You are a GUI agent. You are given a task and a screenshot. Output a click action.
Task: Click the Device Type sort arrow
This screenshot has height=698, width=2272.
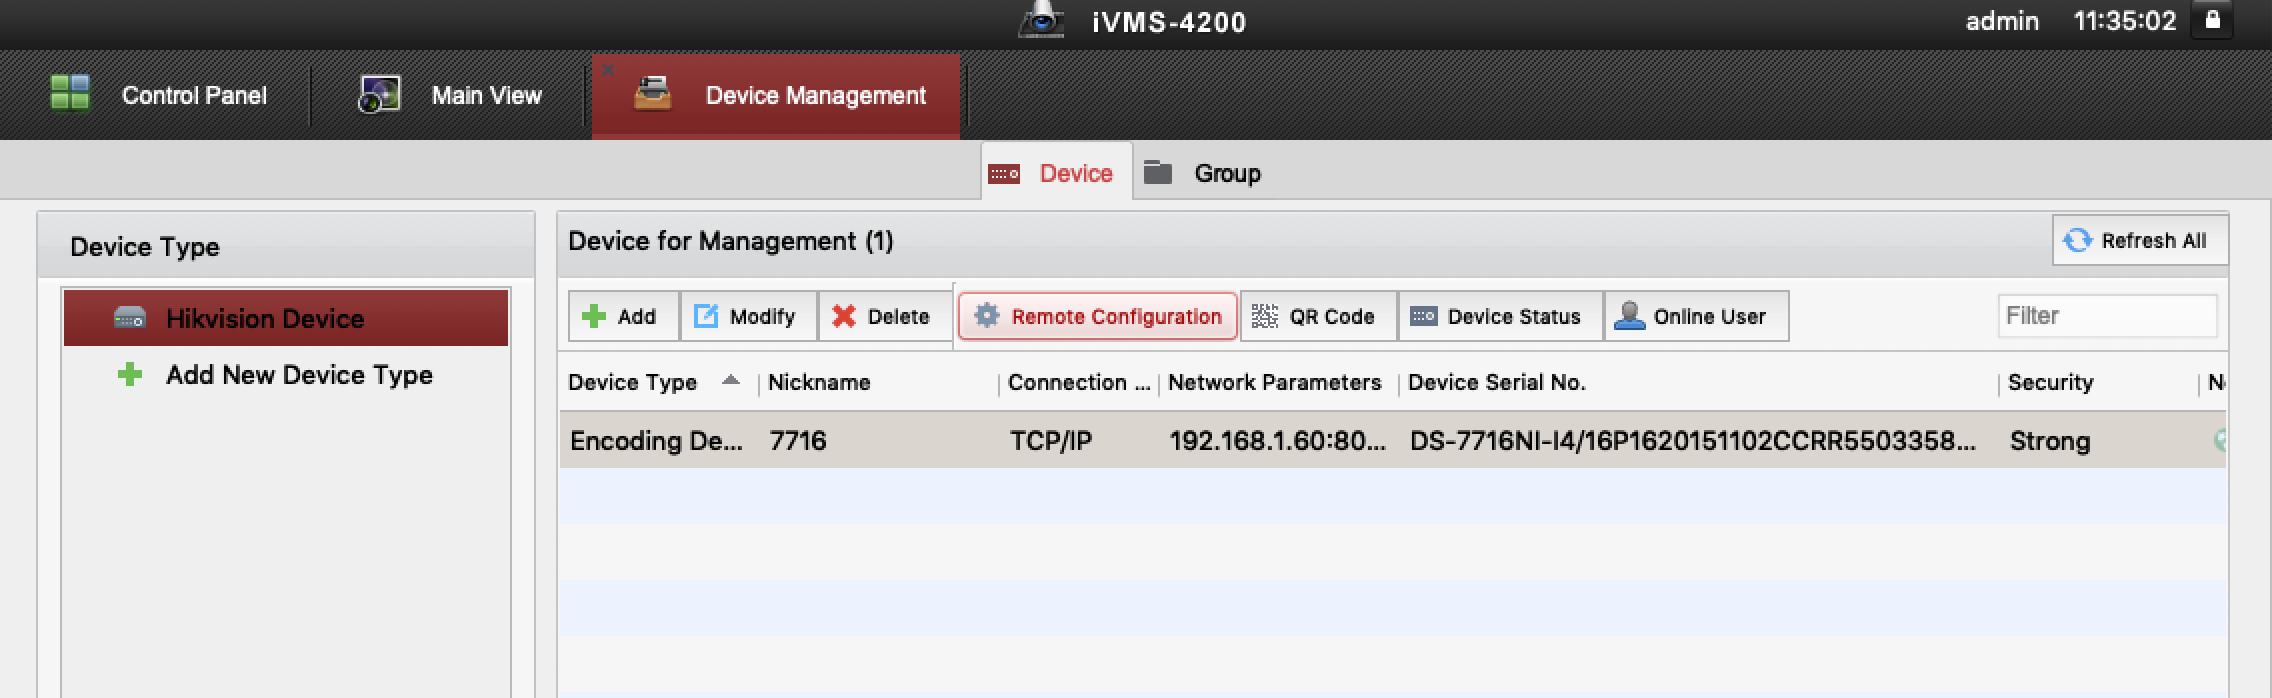click(731, 380)
